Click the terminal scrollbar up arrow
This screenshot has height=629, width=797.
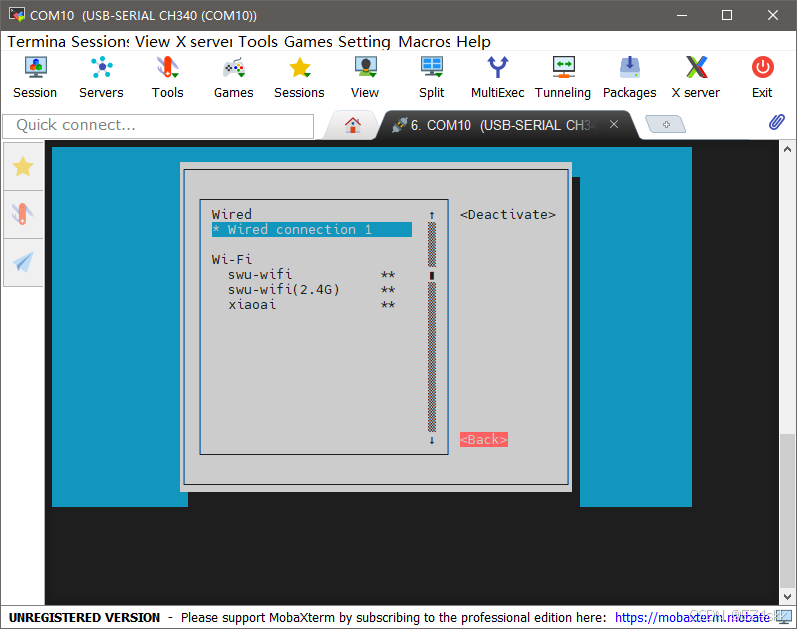coord(787,149)
